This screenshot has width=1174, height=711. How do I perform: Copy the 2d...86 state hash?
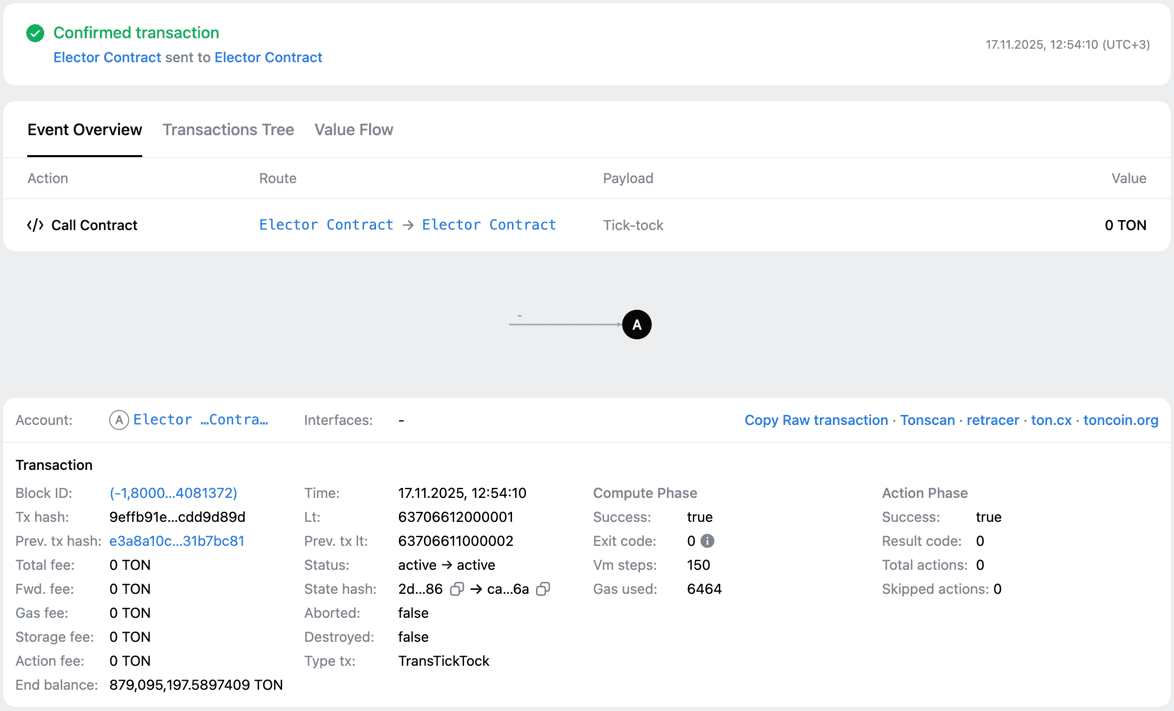click(x=457, y=589)
